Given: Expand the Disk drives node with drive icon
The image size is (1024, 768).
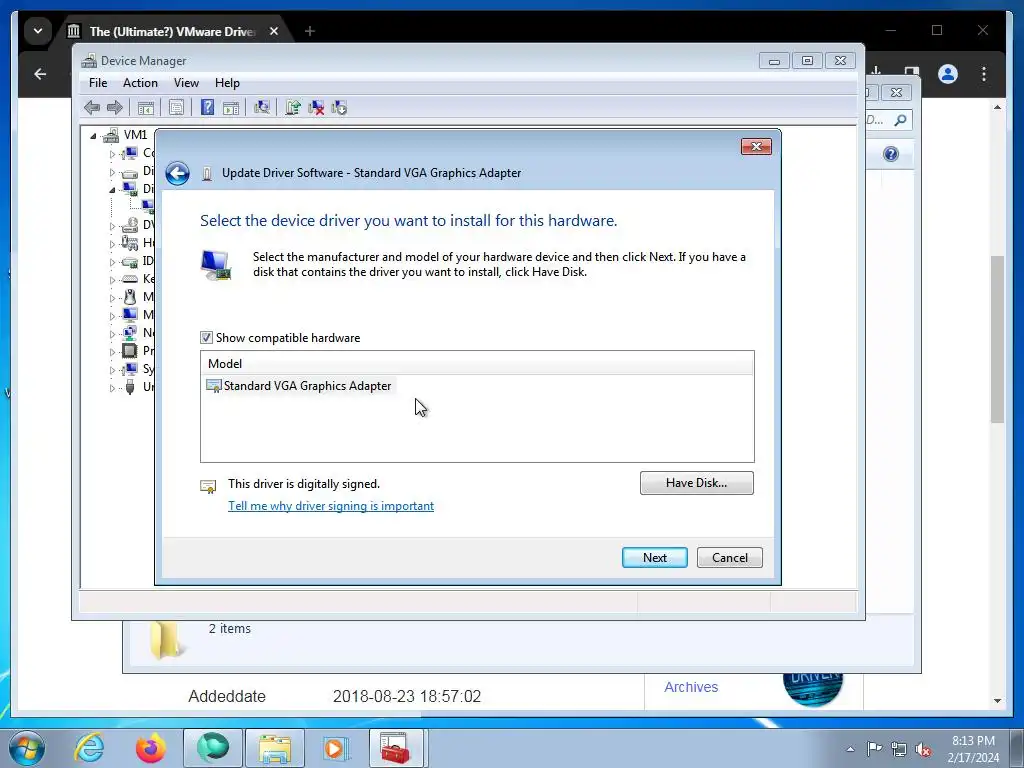Looking at the screenshot, I should (112, 172).
